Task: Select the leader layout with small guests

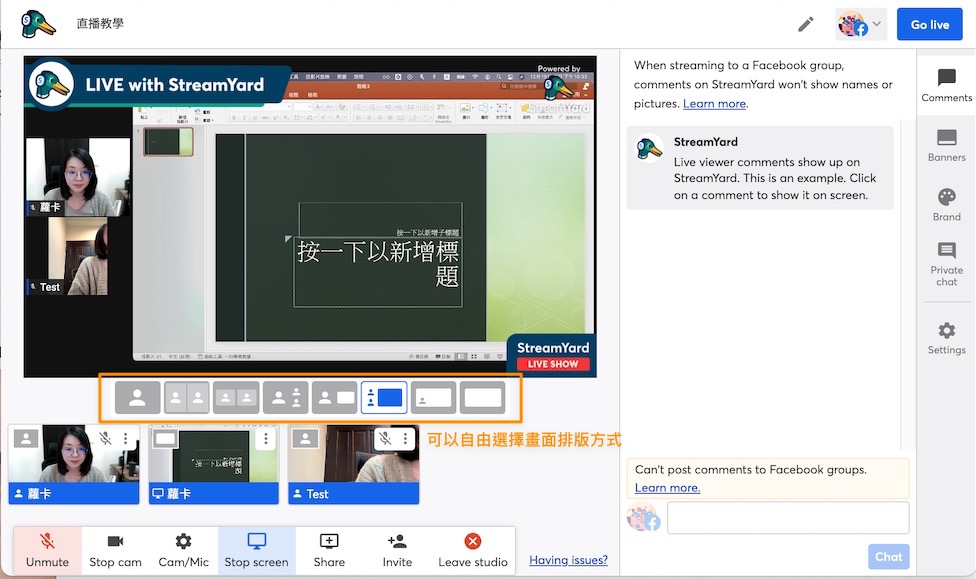Action: [x=286, y=397]
